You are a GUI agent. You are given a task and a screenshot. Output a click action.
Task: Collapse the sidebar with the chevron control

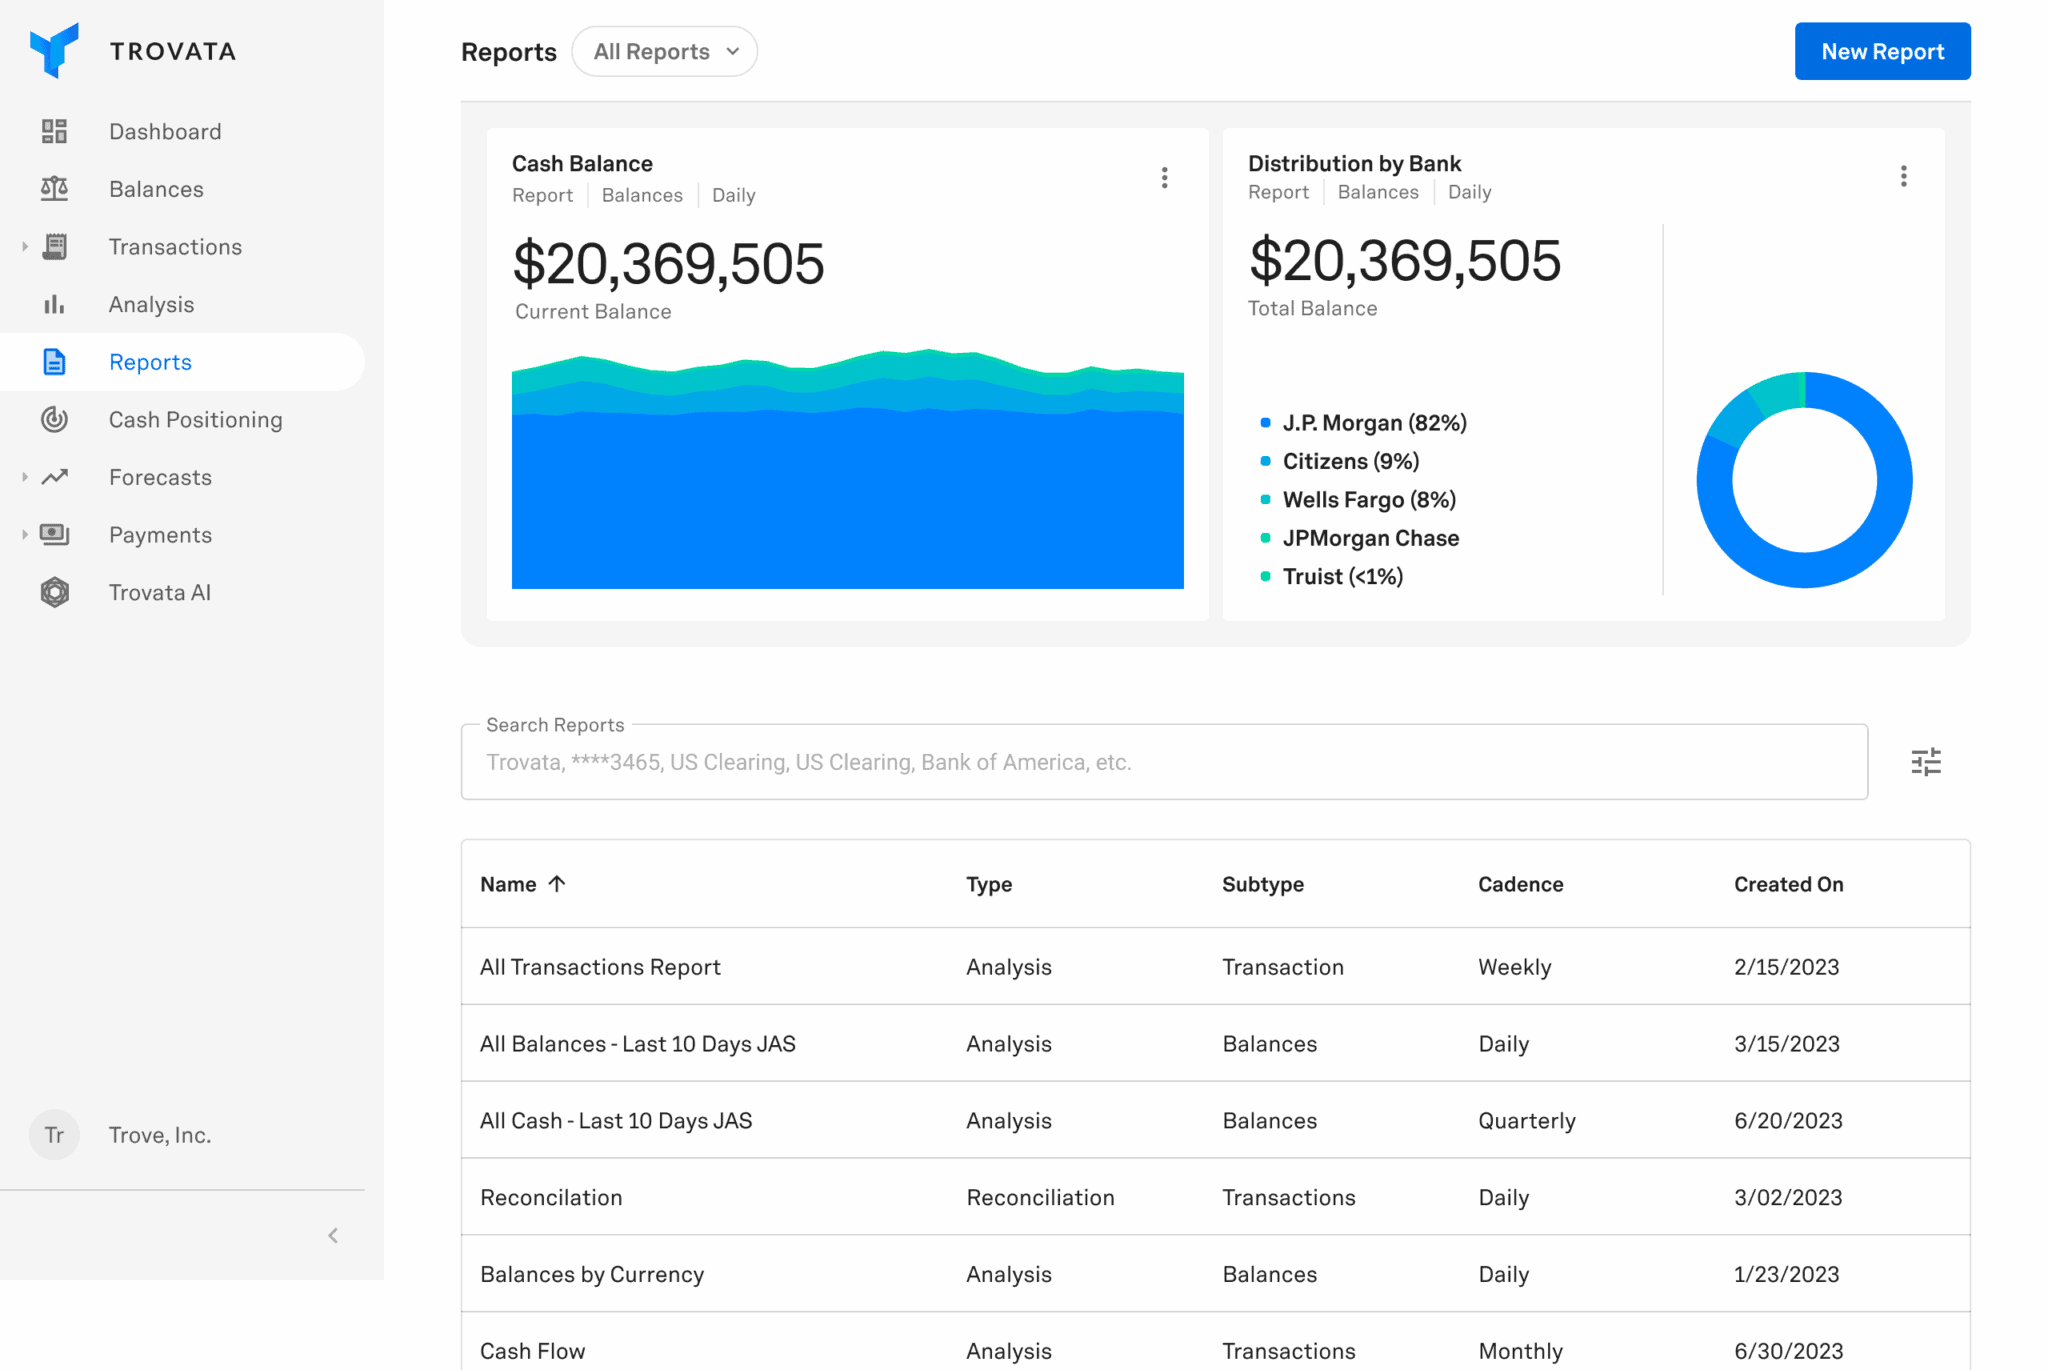[x=333, y=1235]
